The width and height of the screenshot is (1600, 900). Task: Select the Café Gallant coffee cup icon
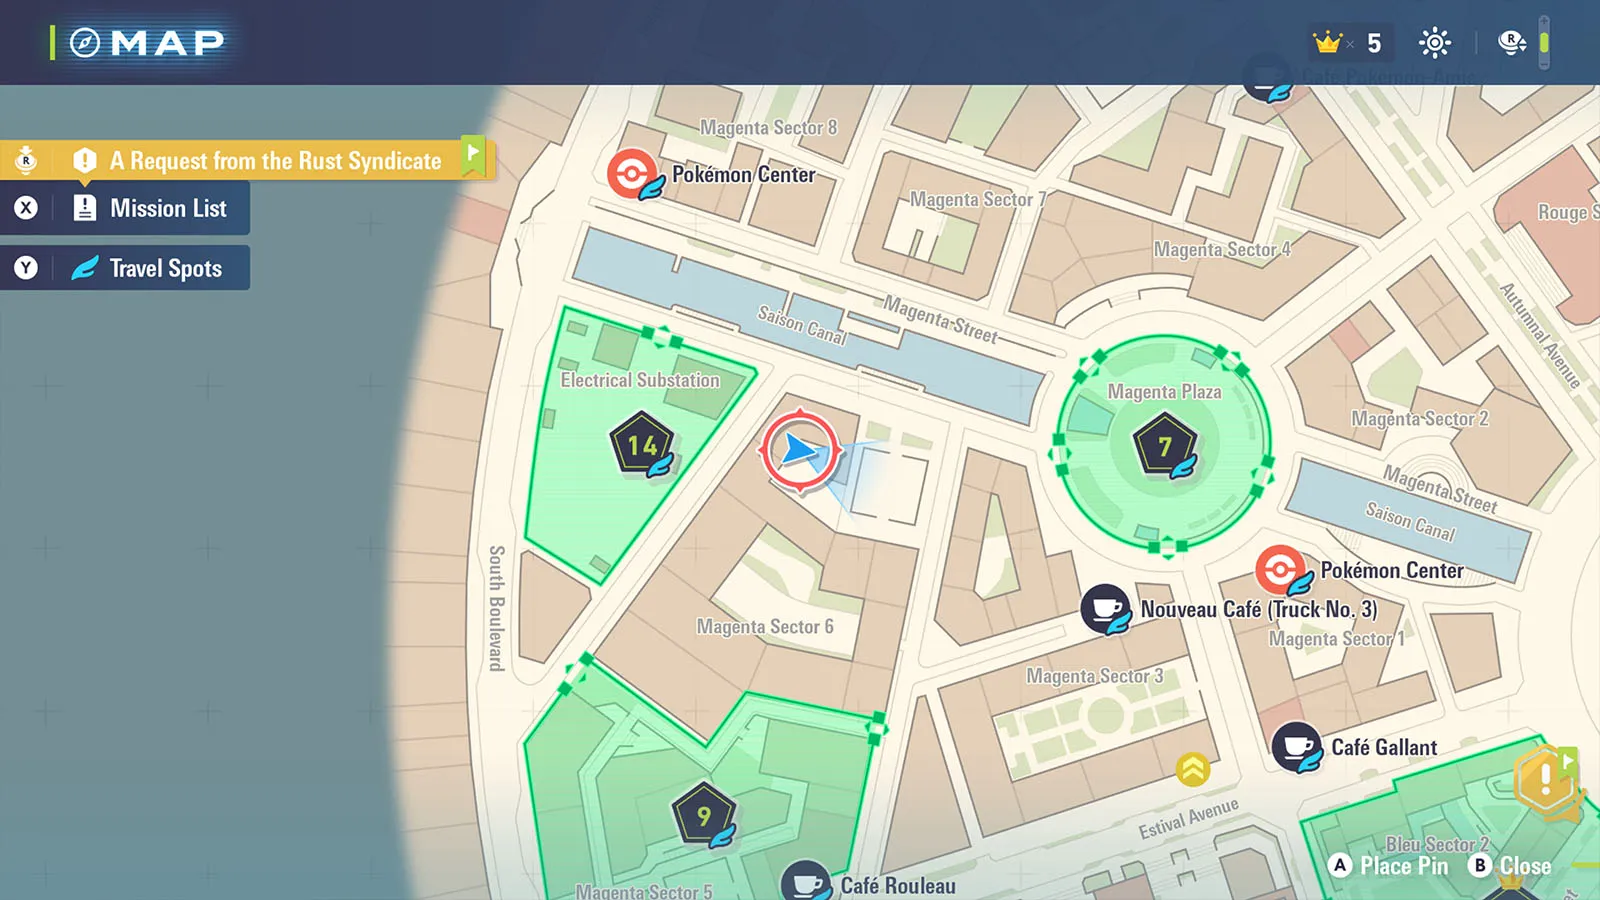1297,747
